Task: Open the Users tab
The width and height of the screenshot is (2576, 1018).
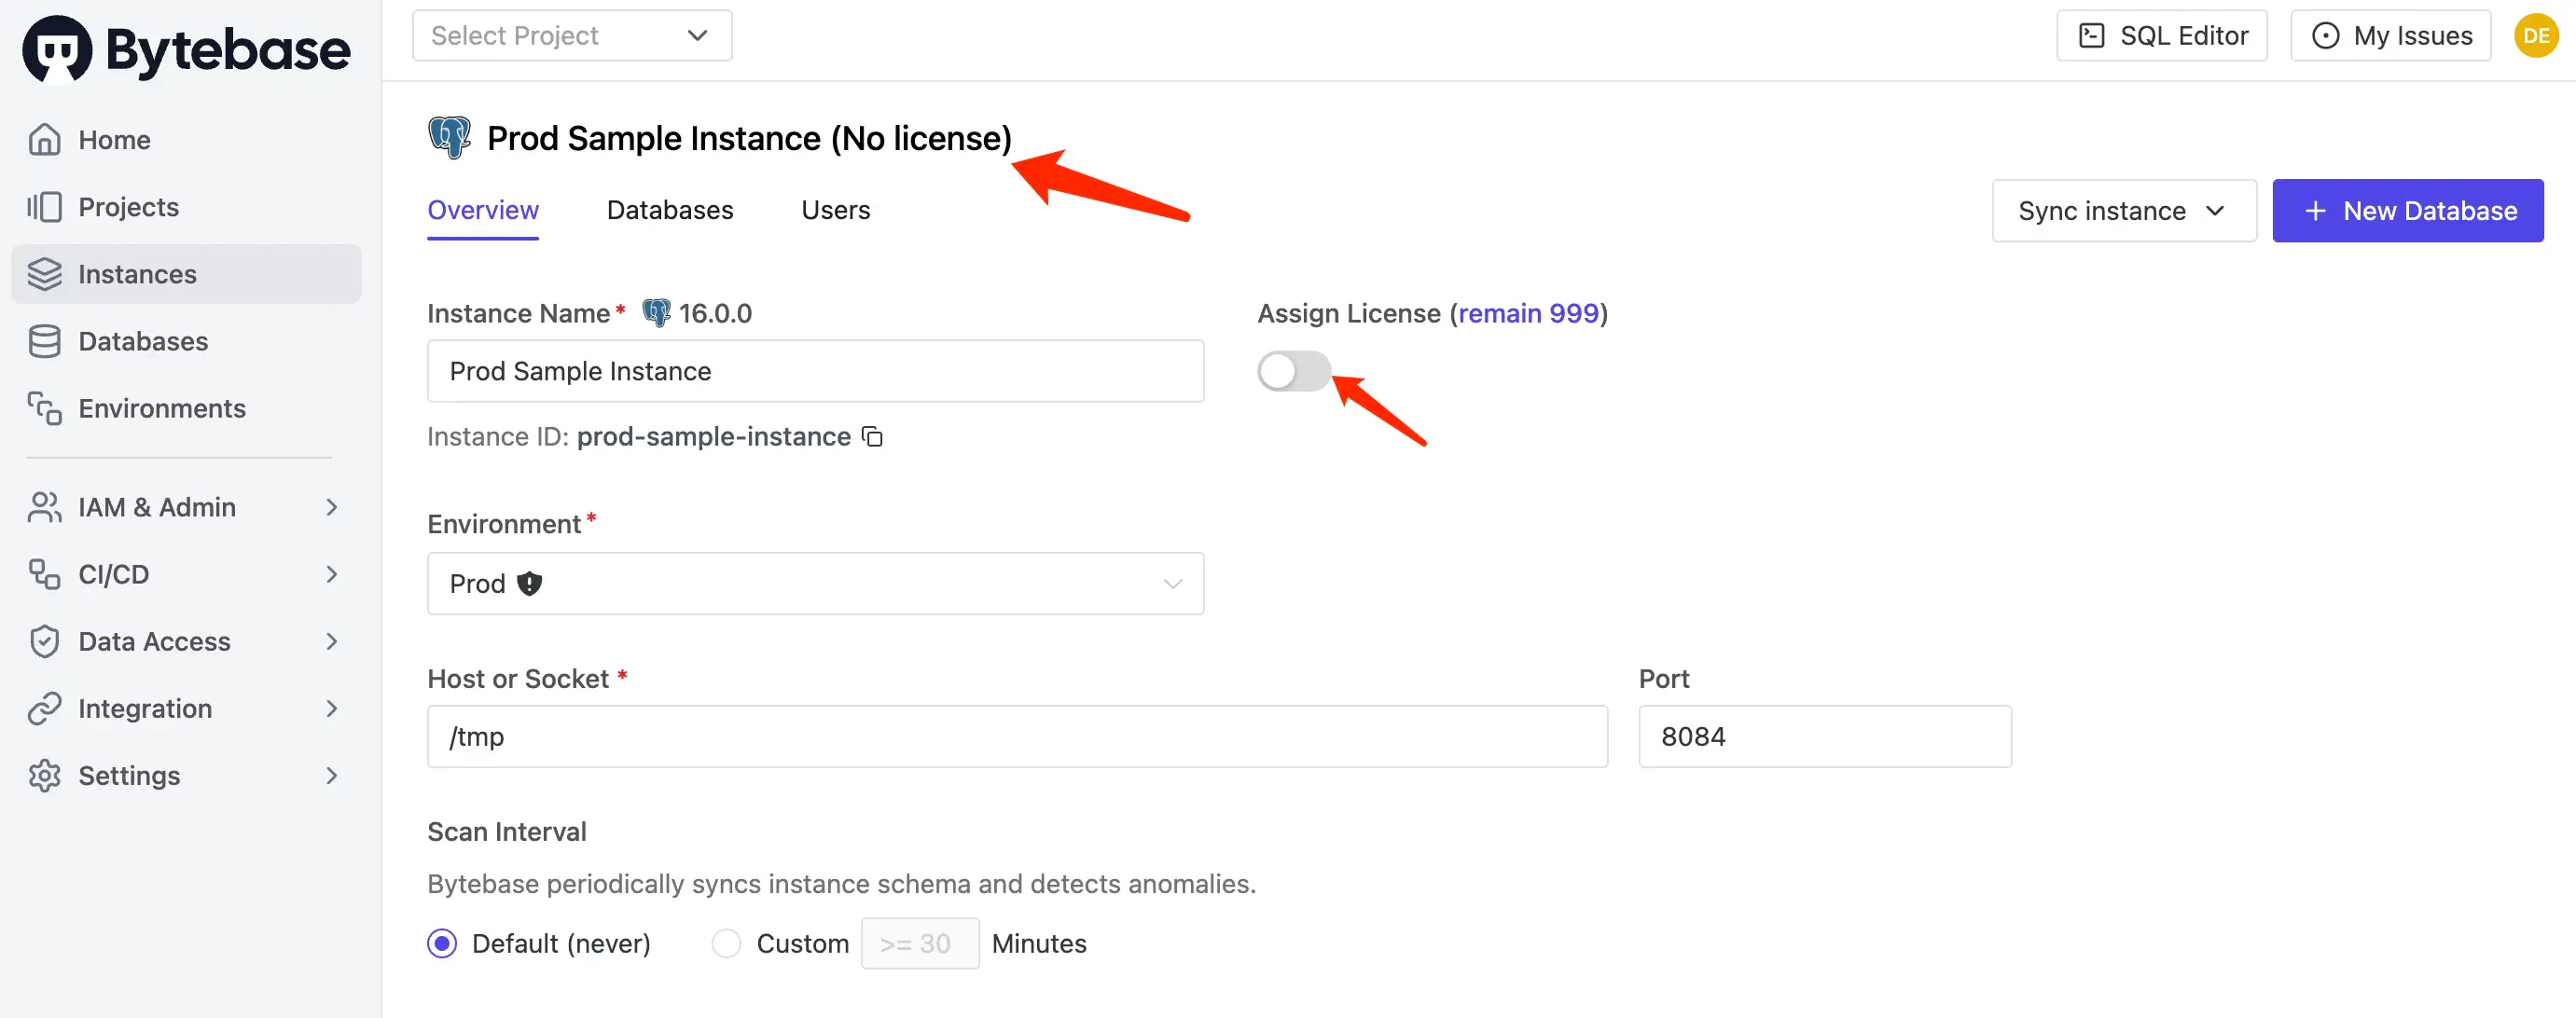Action: [x=835, y=210]
